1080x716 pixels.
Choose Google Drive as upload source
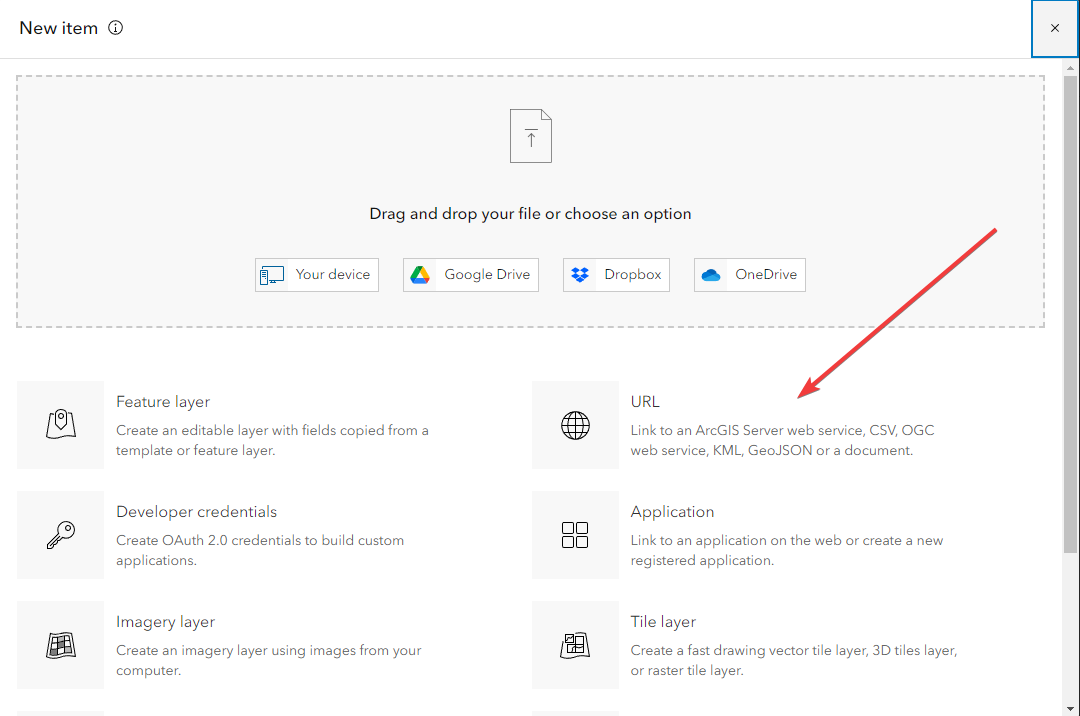pyautogui.click(x=470, y=274)
